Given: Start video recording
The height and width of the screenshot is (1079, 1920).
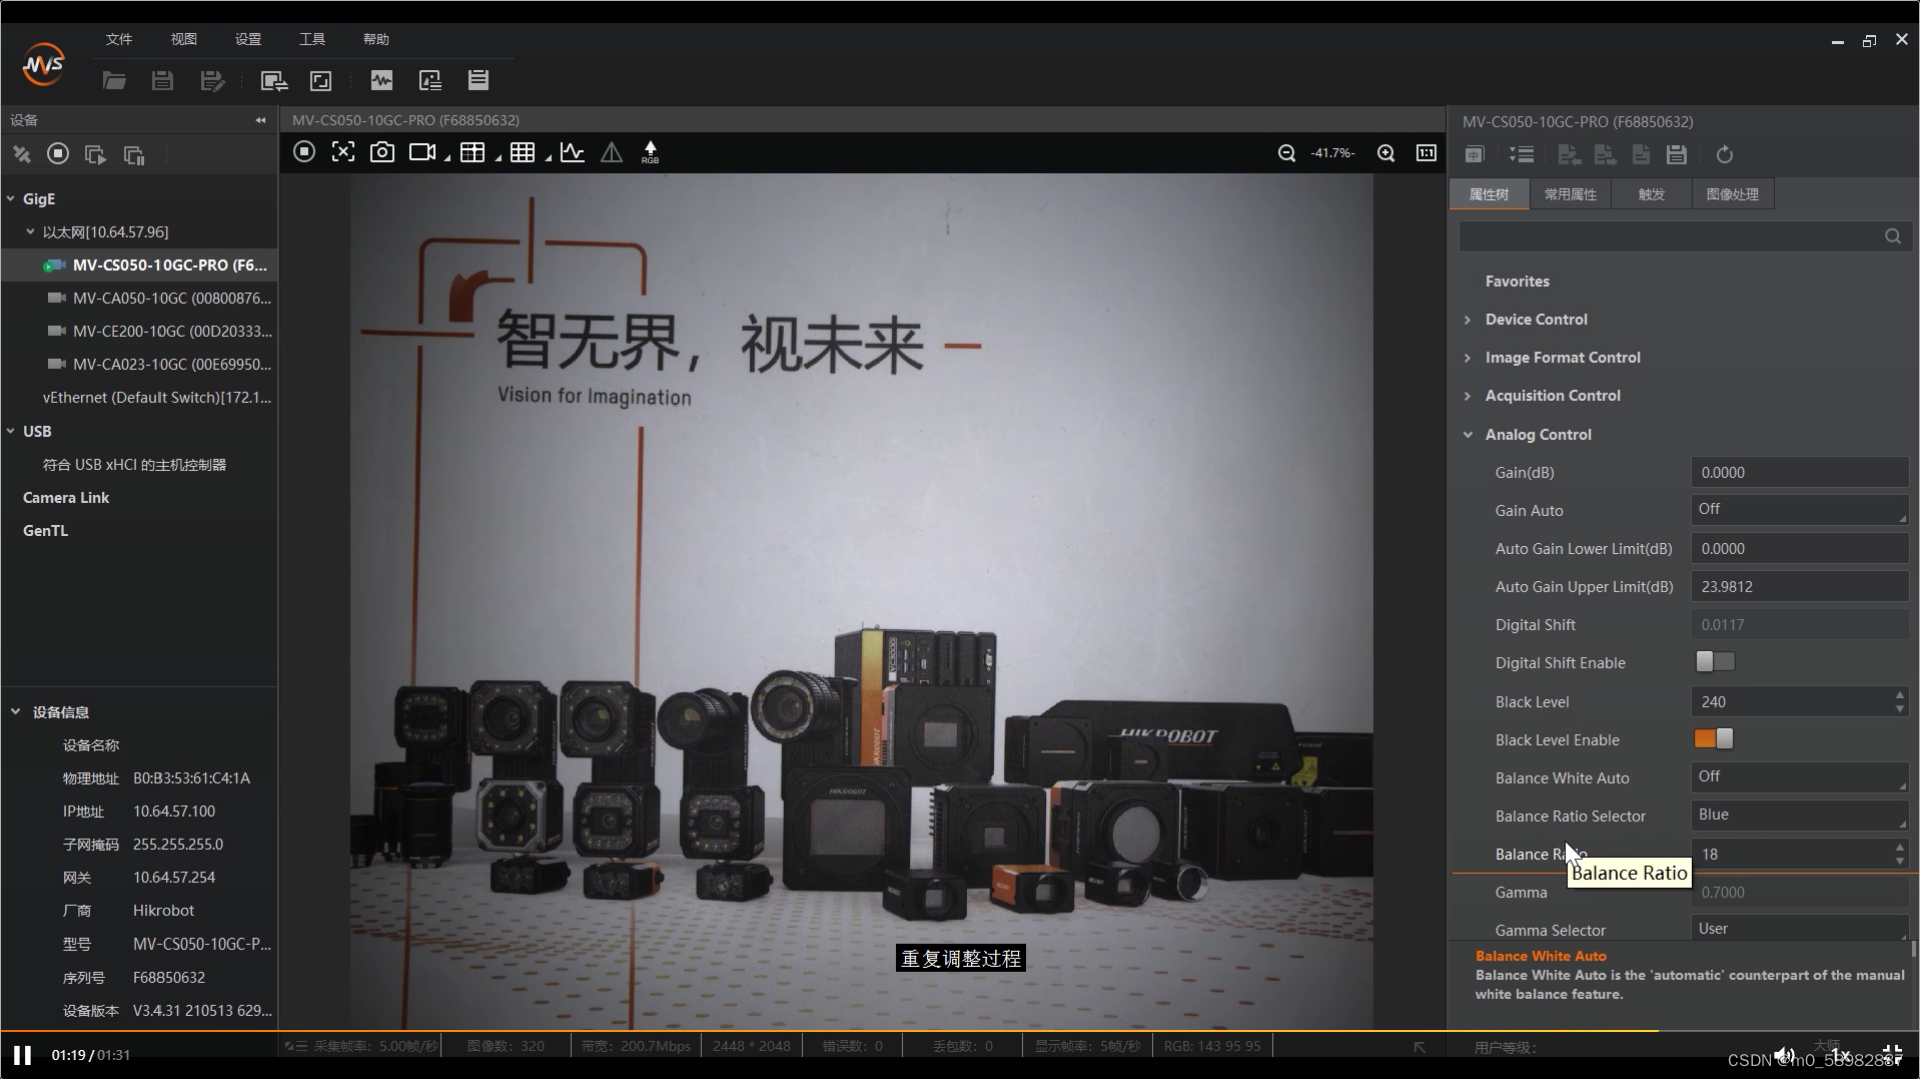Looking at the screenshot, I should coord(421,152).
